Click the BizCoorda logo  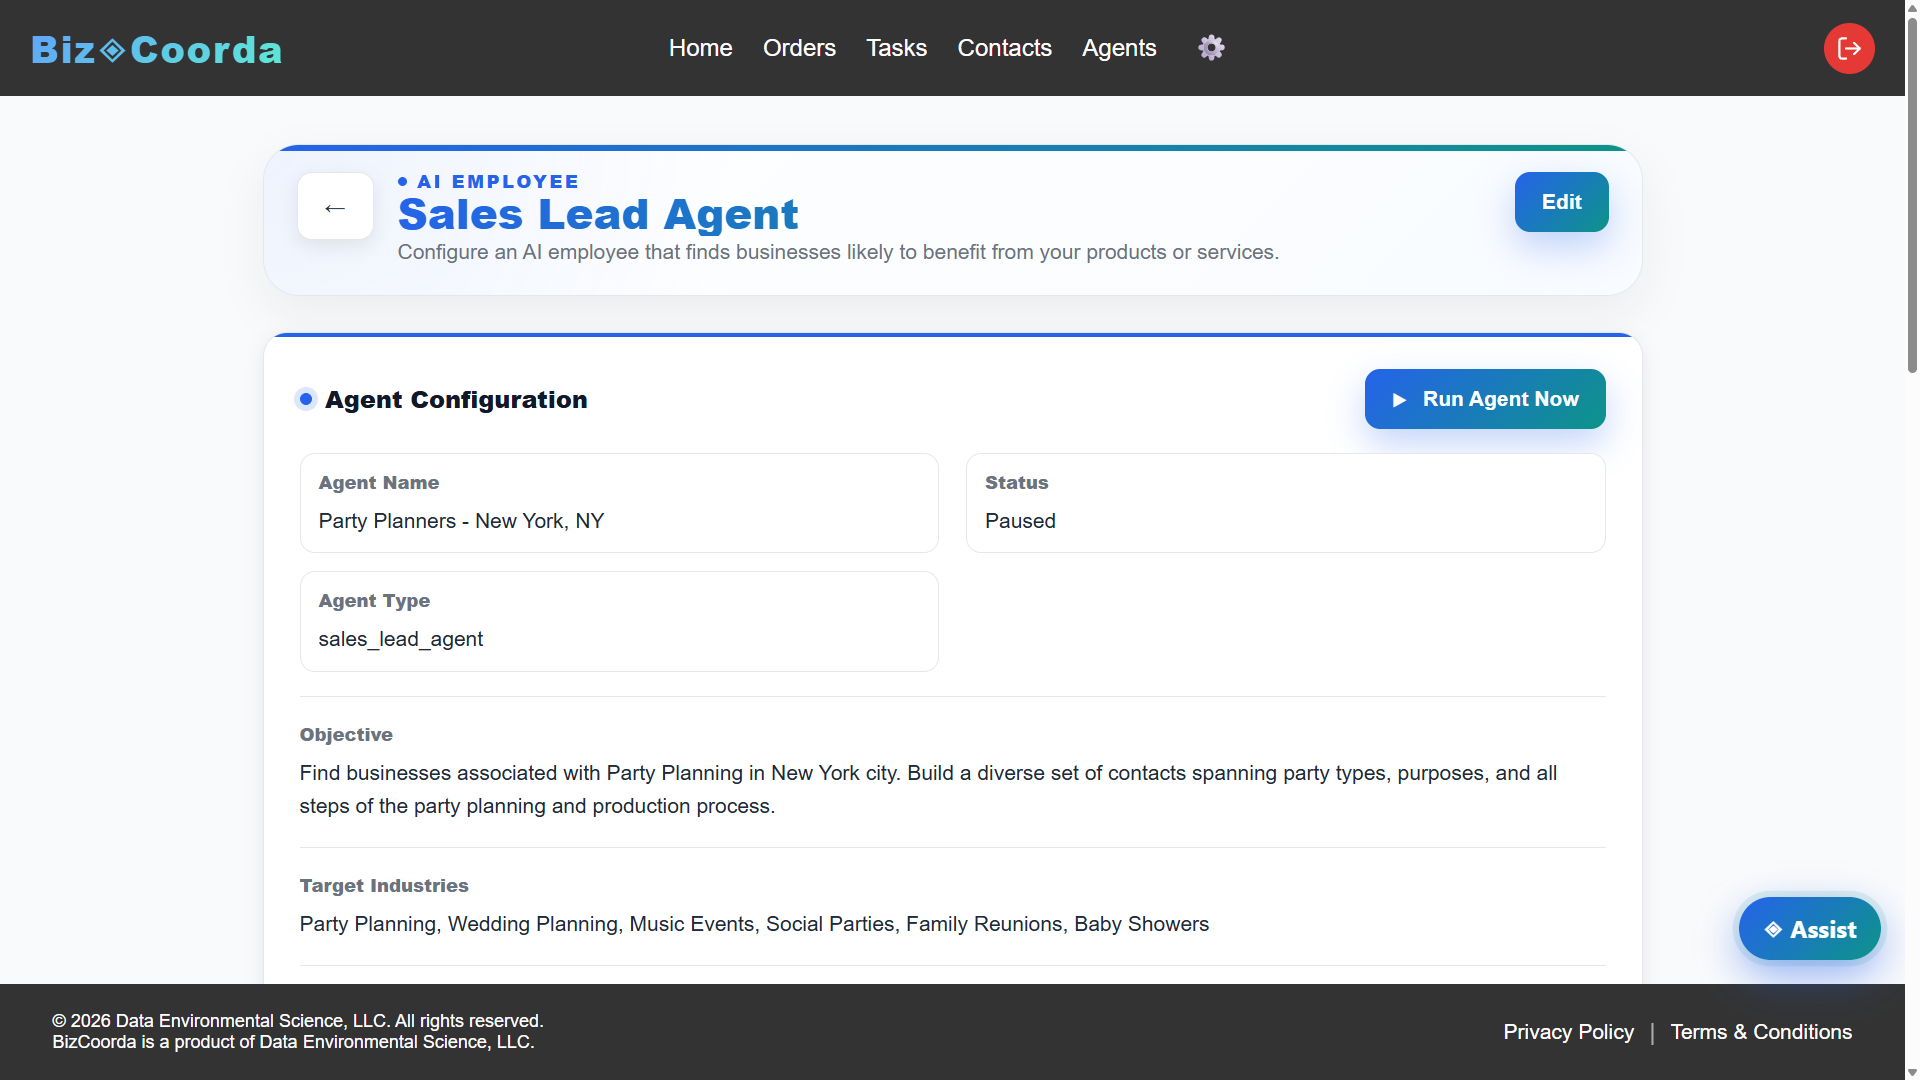coord(157,49)
